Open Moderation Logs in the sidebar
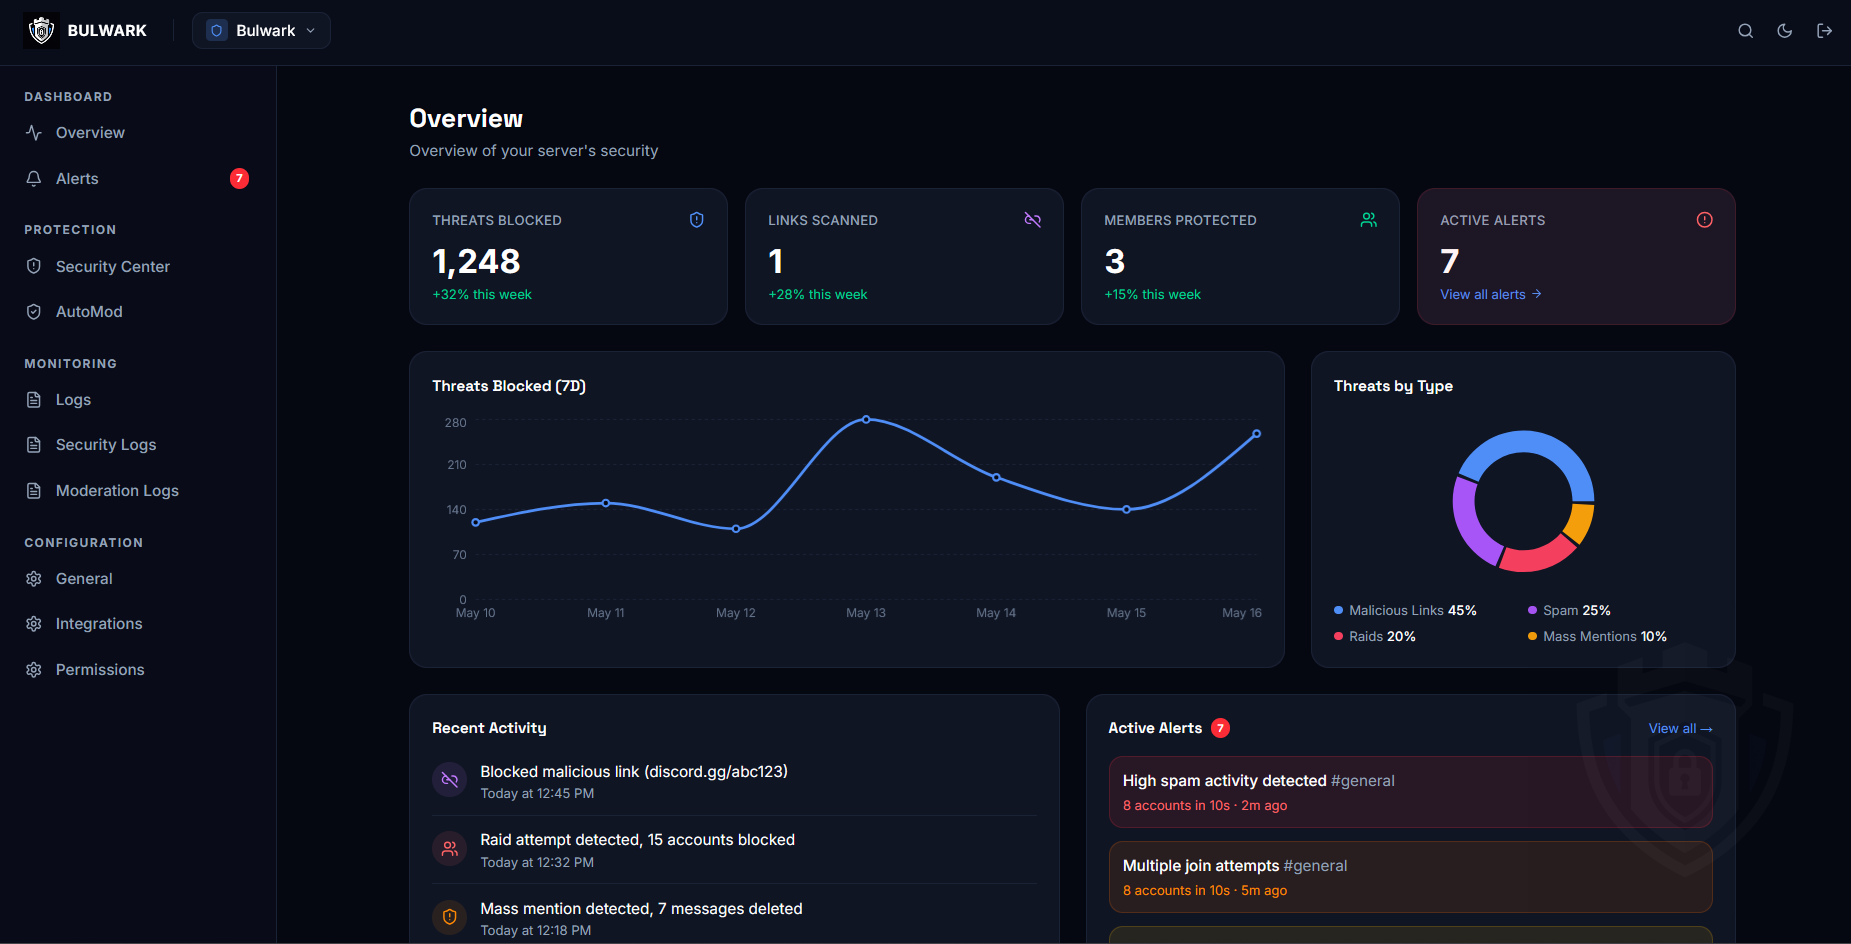 pos(137,491)
